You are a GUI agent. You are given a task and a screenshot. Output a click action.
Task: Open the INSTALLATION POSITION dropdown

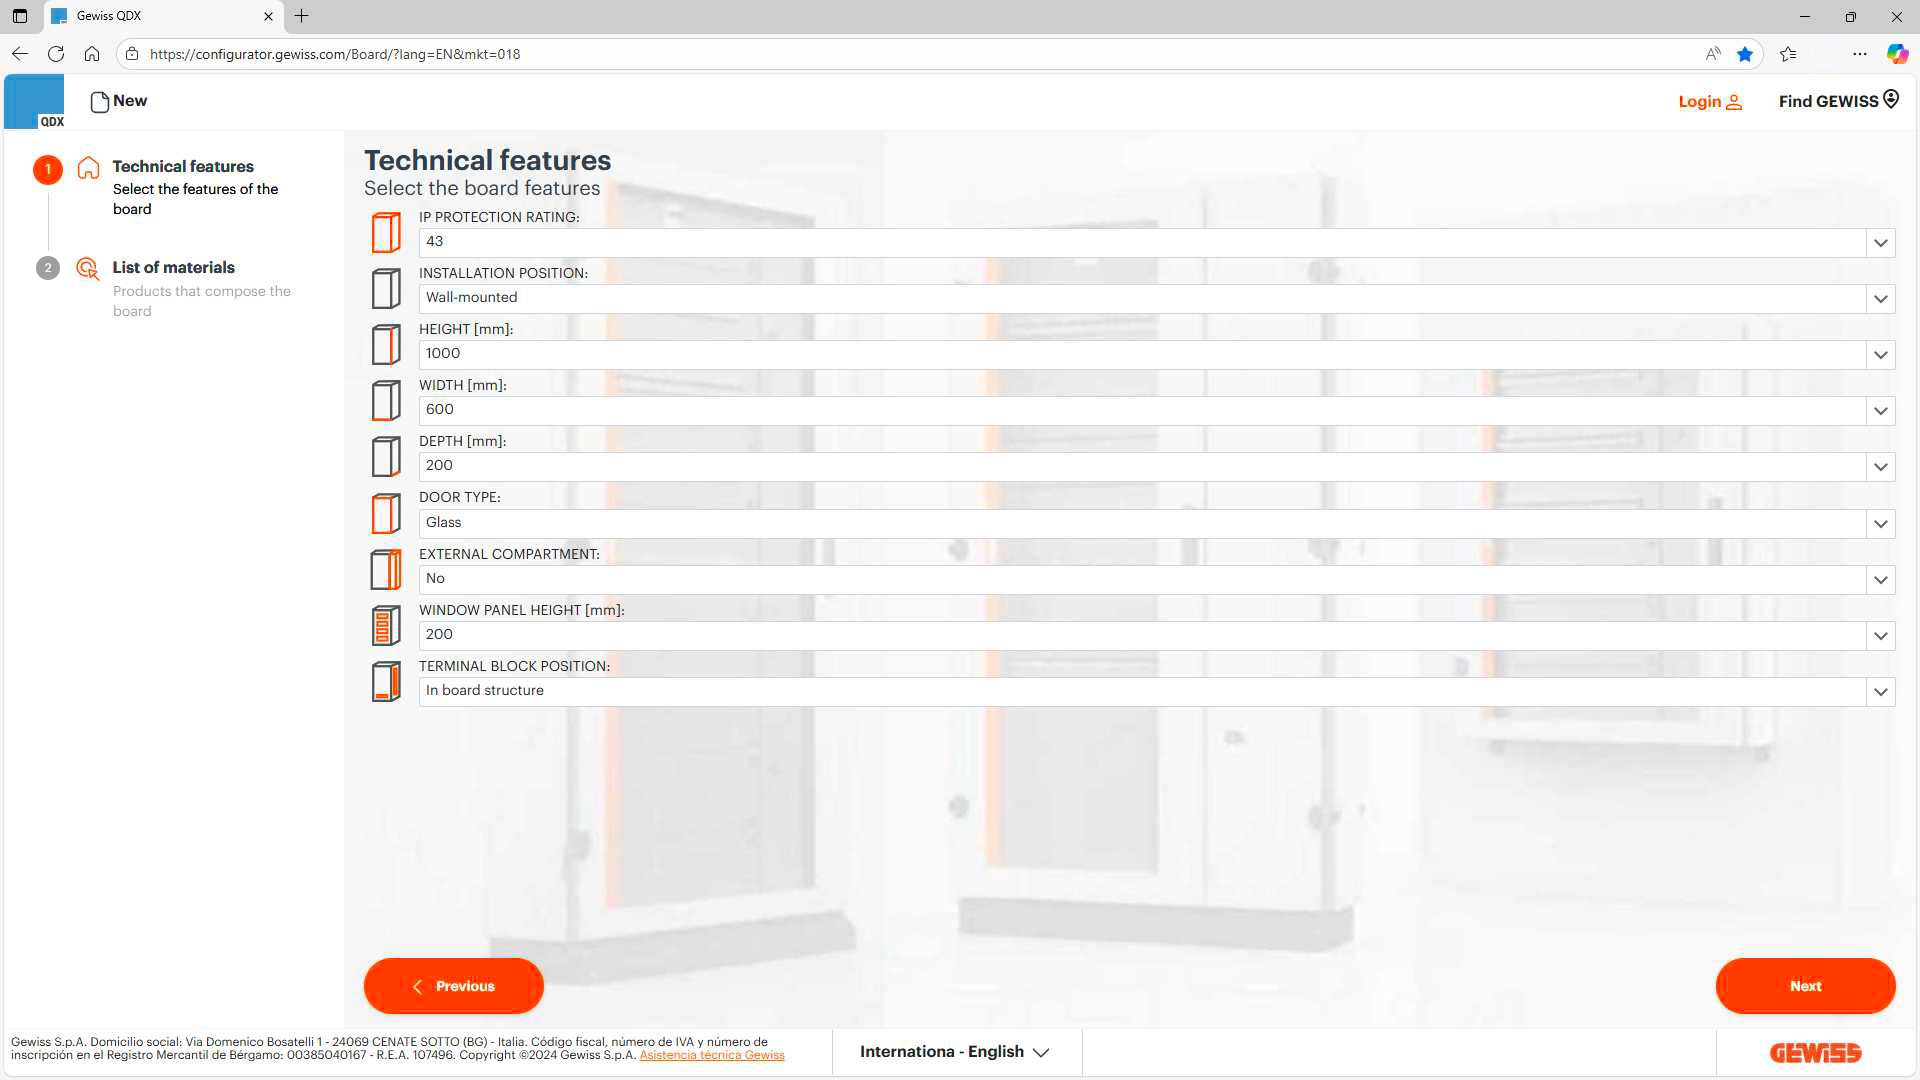pyautogui.click(x=1880, y=298)
